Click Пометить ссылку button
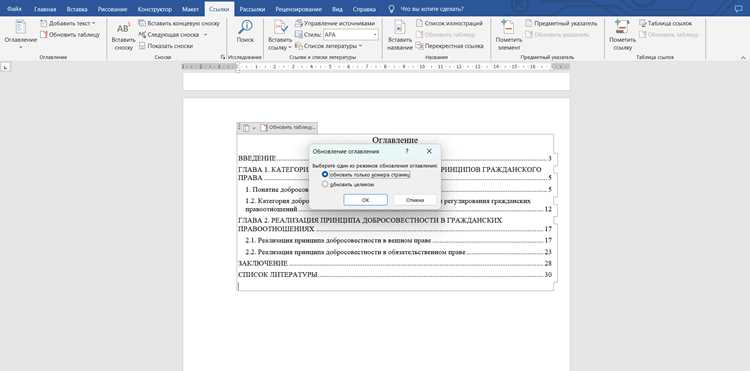This screenshot has height=371, width=750. click(622, 36)
